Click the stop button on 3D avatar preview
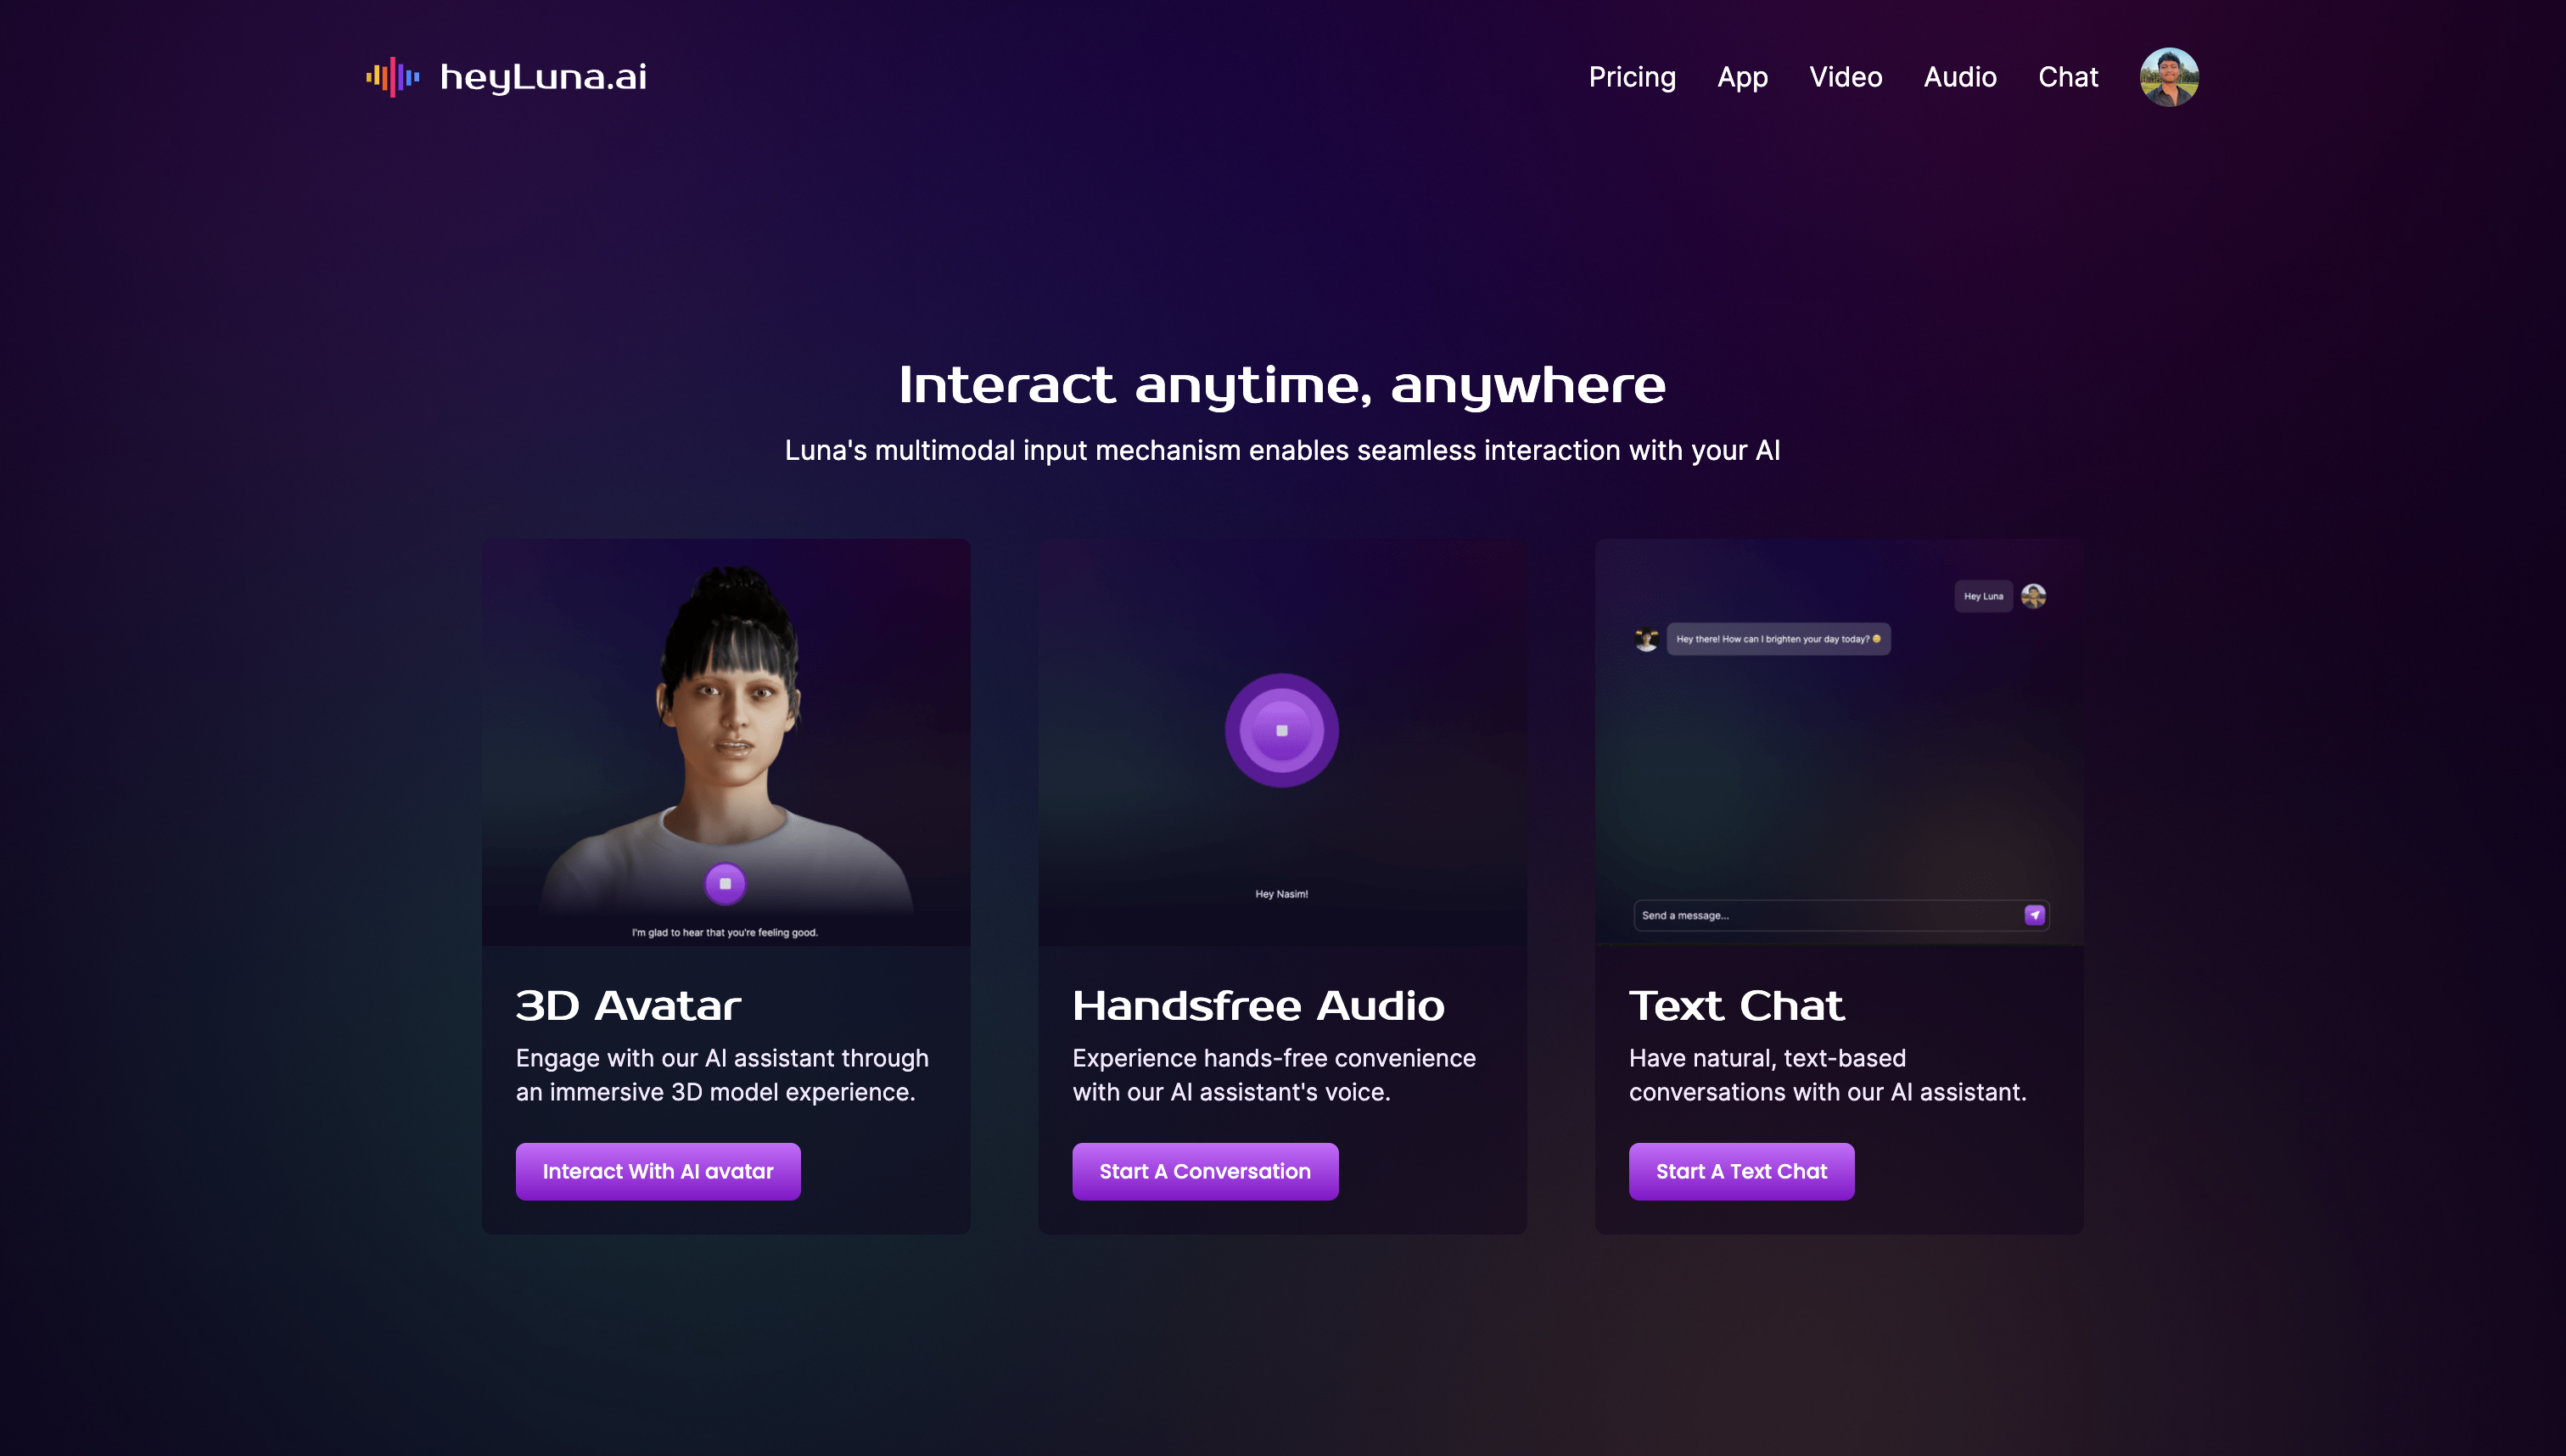Screen dimensions: 2566x1456 coord(725,884)
